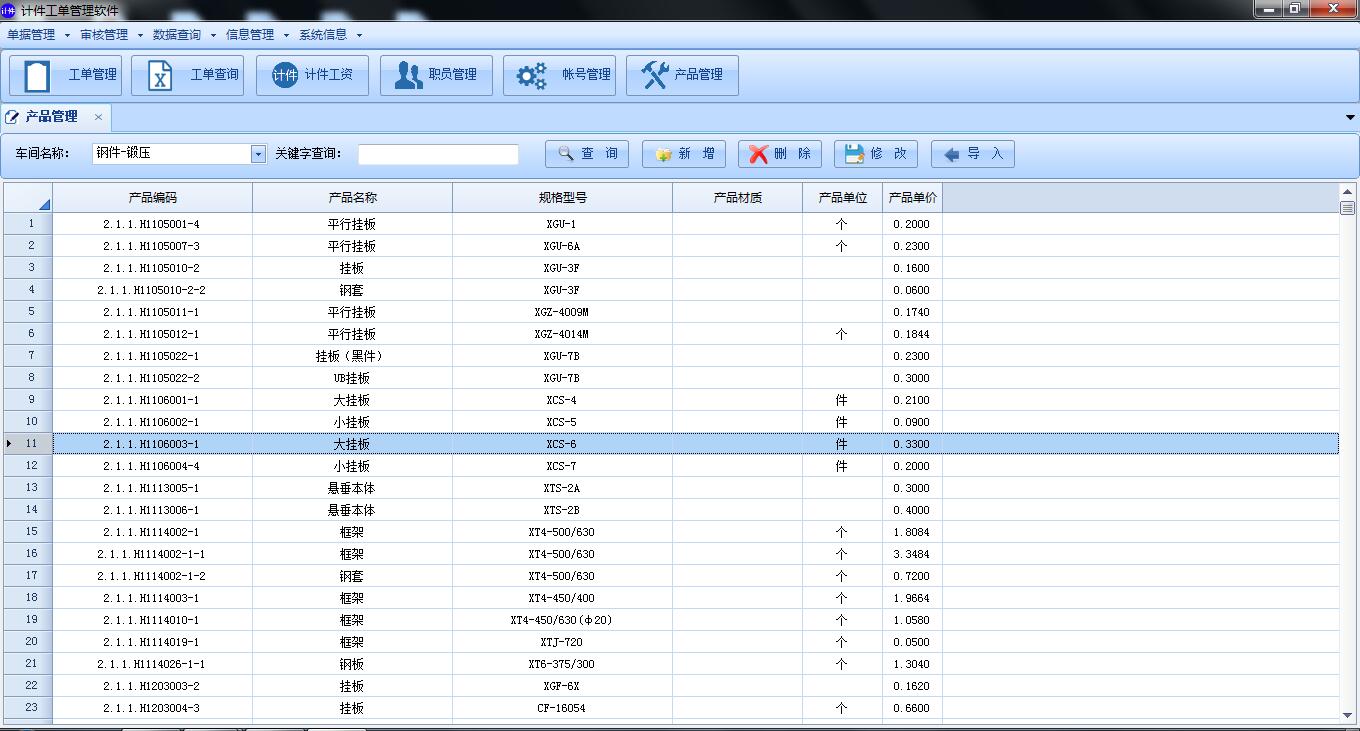
Task: Sort by the 产品单价 column header
Action: (912, 198)
